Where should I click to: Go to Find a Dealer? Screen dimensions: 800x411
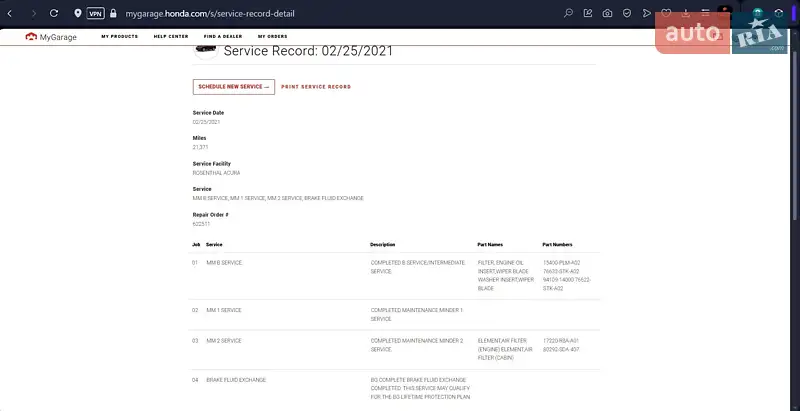(x=223, y=36)
